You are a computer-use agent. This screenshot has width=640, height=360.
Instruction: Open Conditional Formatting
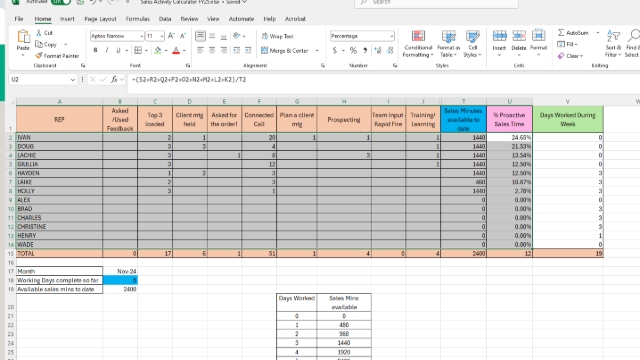pos(418,44)
